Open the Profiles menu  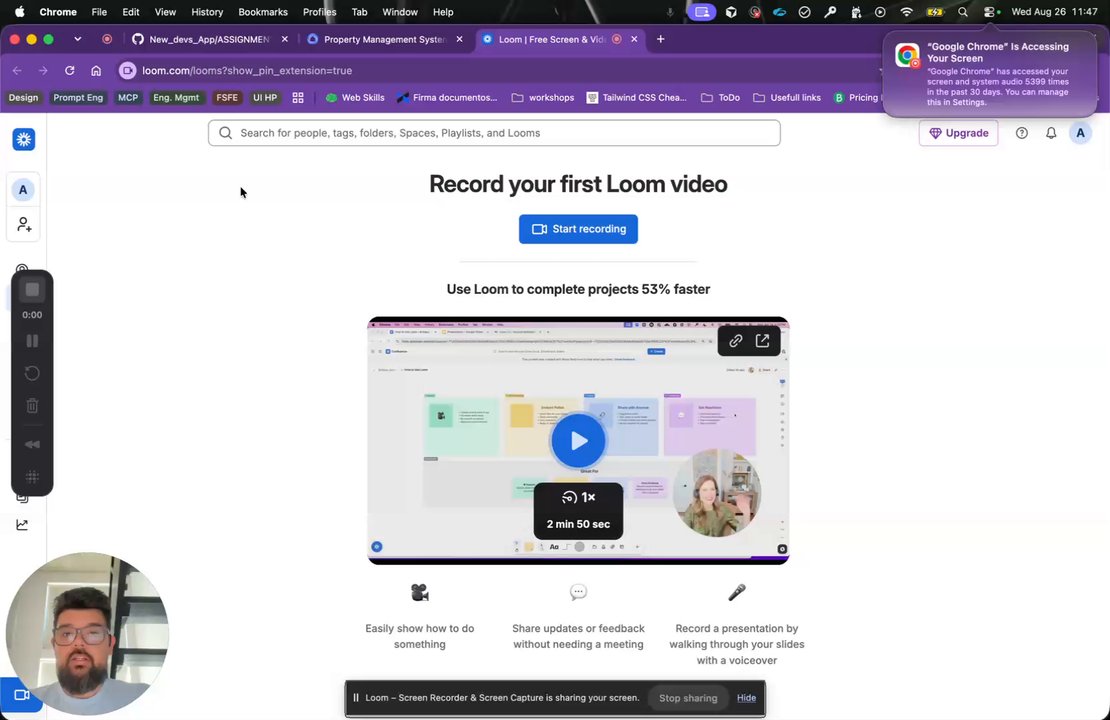pos(319,12)
